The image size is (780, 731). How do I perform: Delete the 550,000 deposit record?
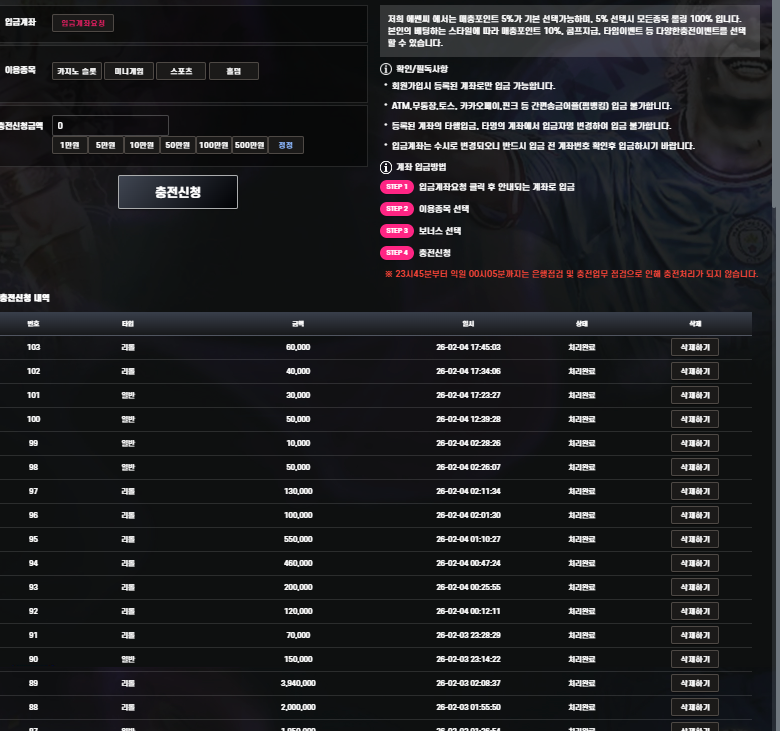coord(694,539)
